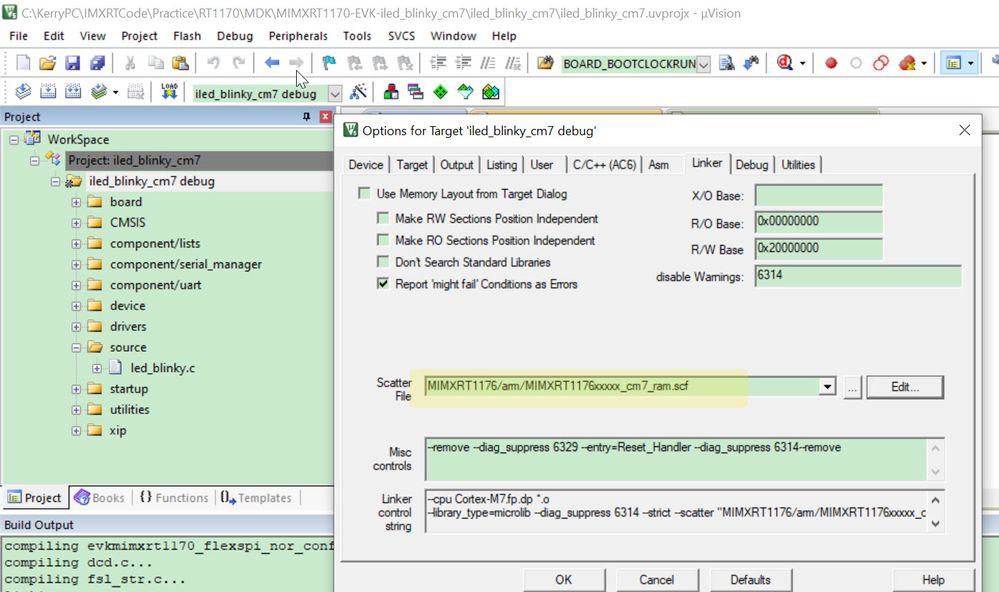Start debug session with the magnifier d icon
The width and height of the screenshot is (999, 592).
[x=785, y=63]
